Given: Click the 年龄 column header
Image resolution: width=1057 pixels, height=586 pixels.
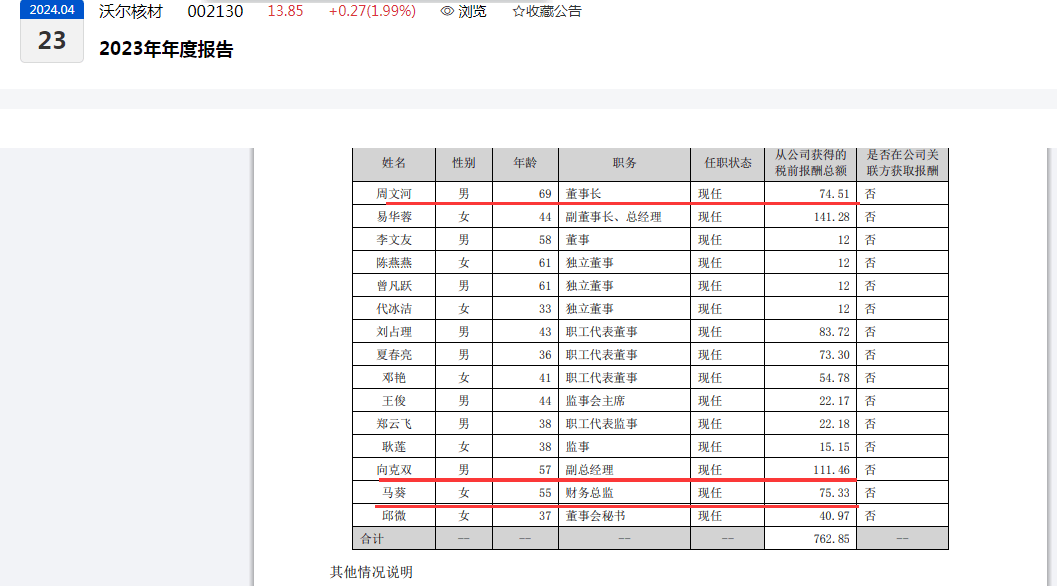Looking at the screenshot, I should point(525,163).
